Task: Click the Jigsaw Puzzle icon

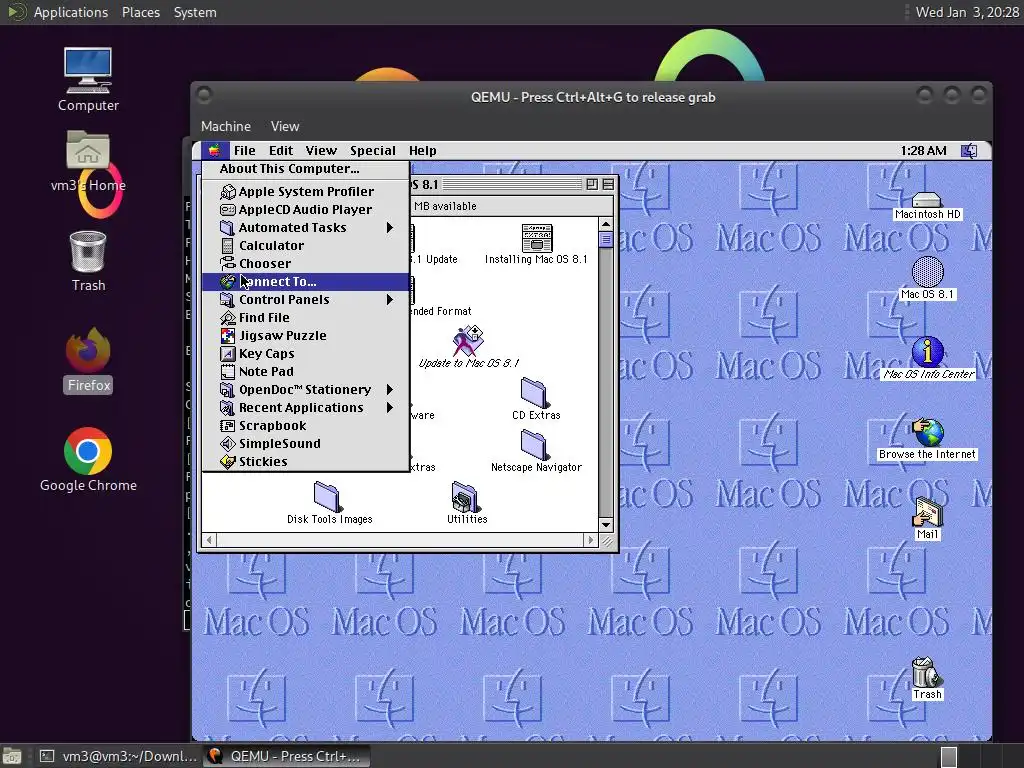Action: (x=227, y=336)
